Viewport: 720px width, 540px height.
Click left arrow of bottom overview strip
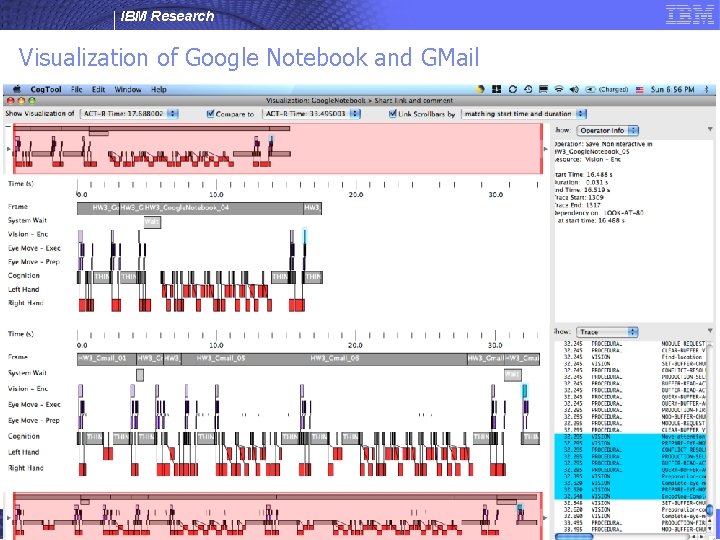click(8, 518)
